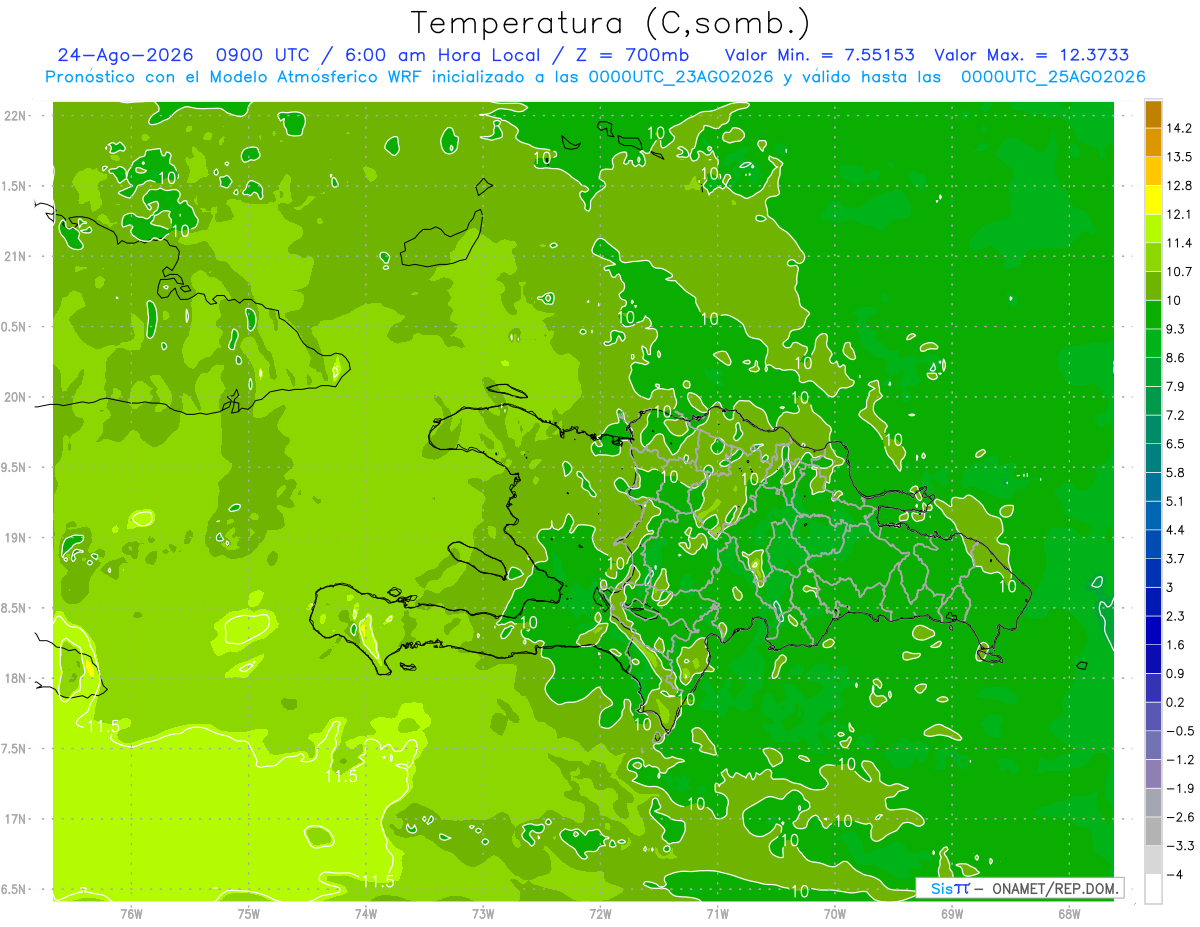This screenshot has width=1200, height=927.
Task: Click the legend value '12.8'
Action: pyautogui.click(x=1181, y=186)
